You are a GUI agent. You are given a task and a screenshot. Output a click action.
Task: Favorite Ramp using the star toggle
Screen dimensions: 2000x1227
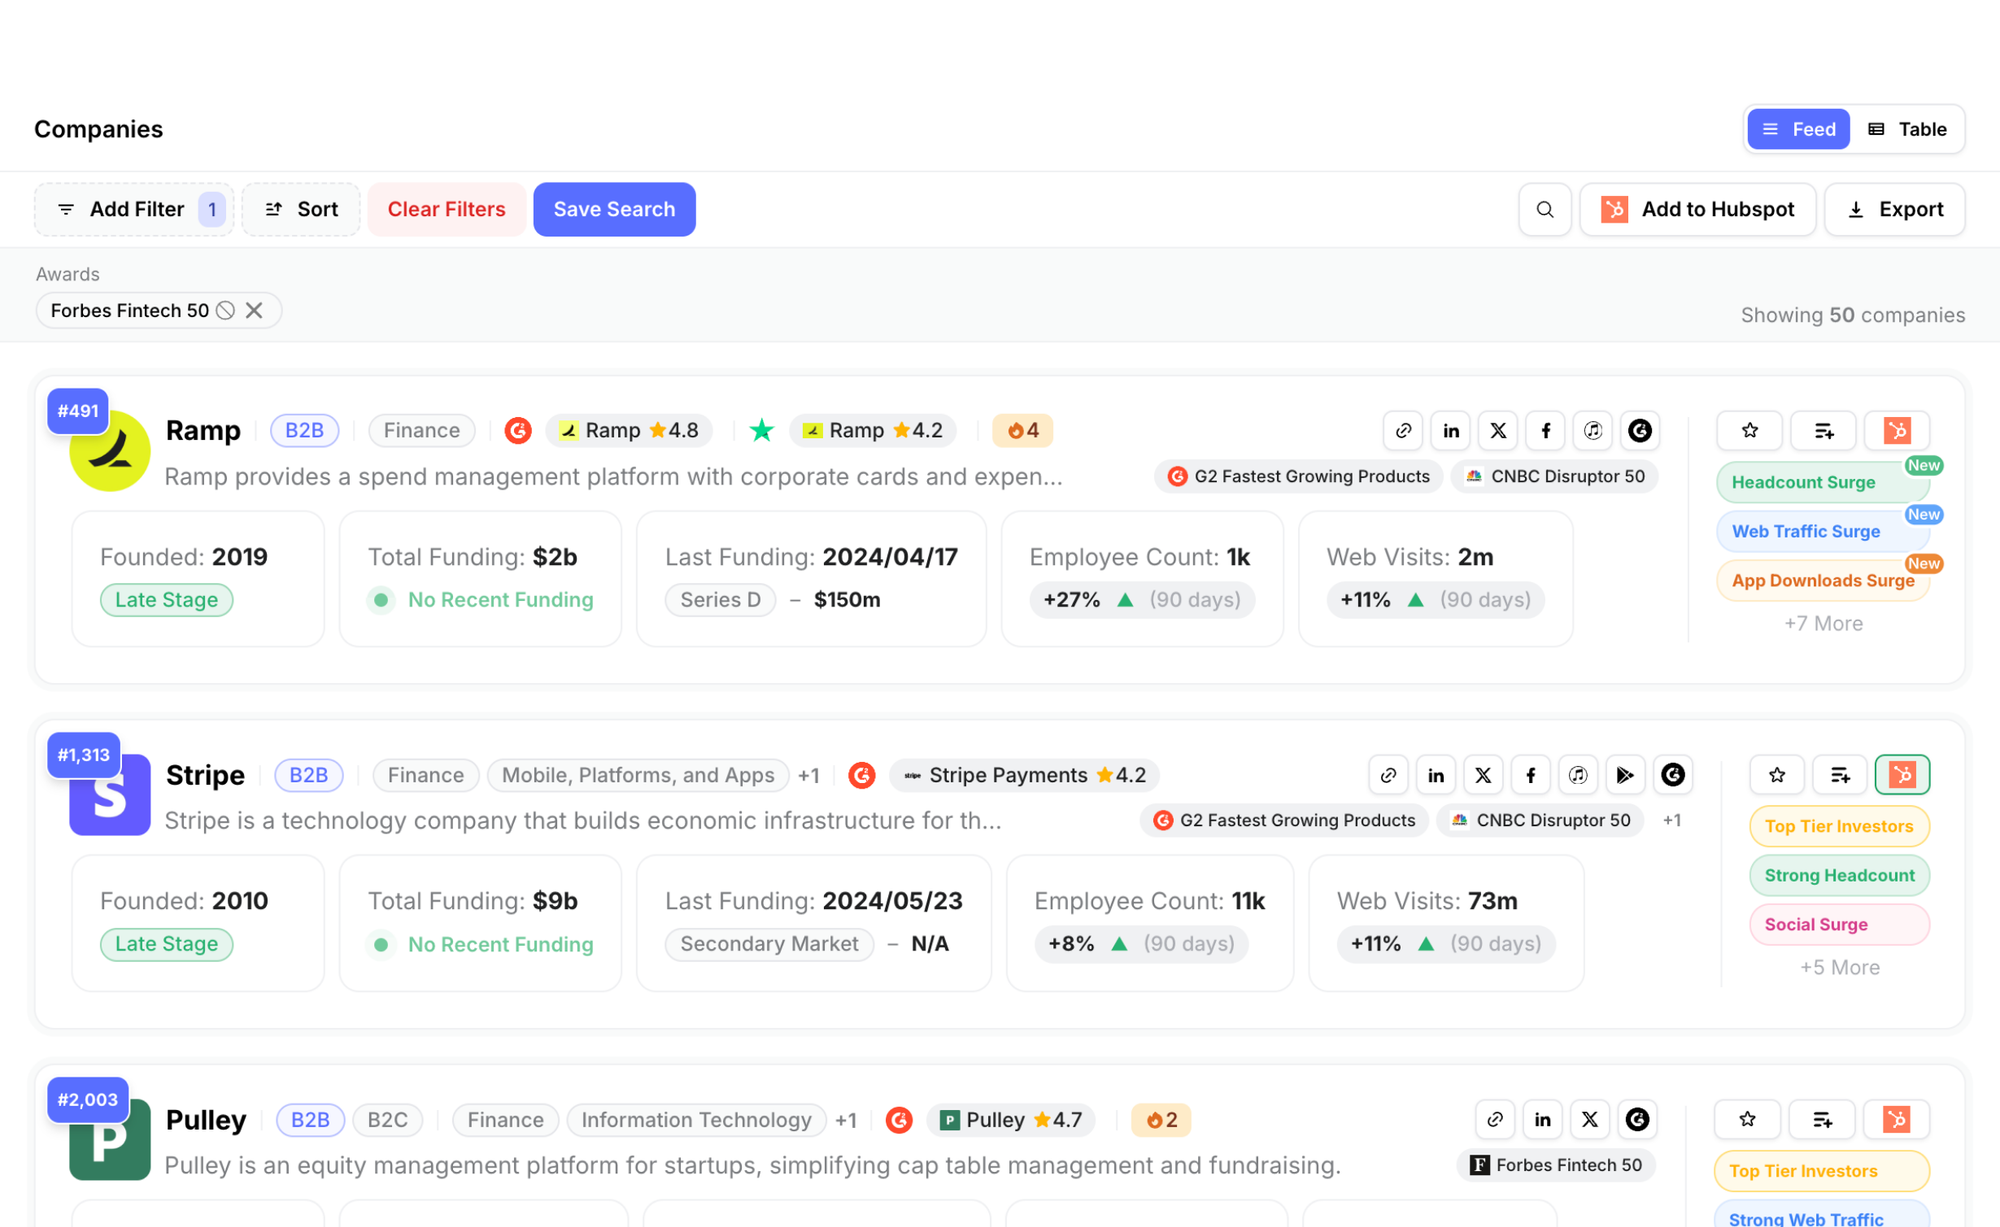tap(1749, 430)
